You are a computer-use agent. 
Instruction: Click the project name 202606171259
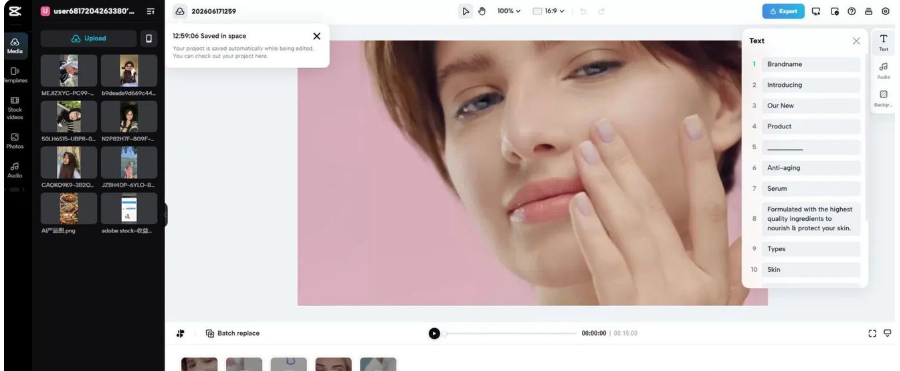tap(214, 11)
